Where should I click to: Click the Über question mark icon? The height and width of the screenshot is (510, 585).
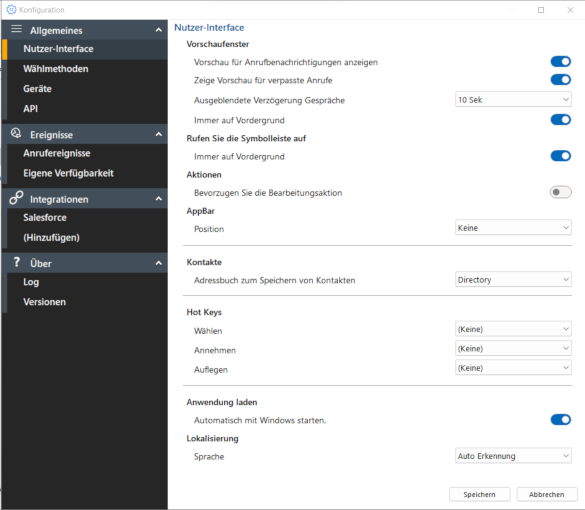tap(16, 262)
